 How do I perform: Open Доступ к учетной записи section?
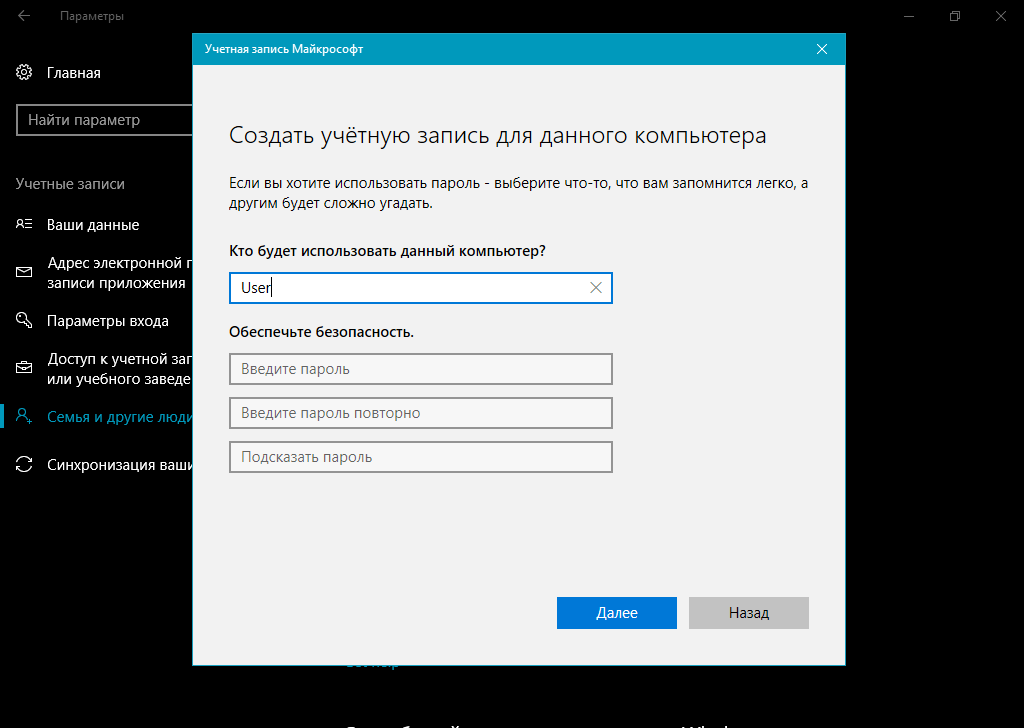pos(120,369)
